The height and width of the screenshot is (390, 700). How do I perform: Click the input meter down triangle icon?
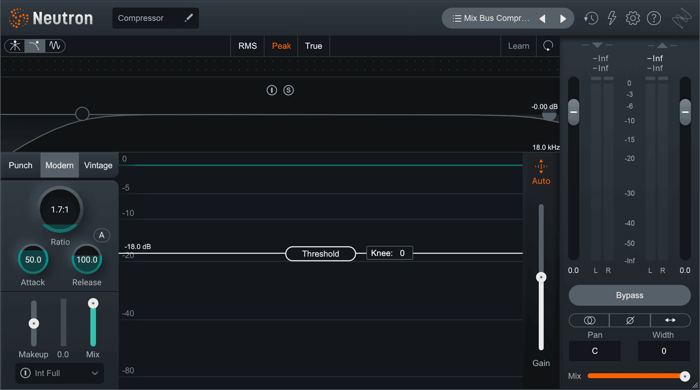pyautogui.click(x=597, y=45)
